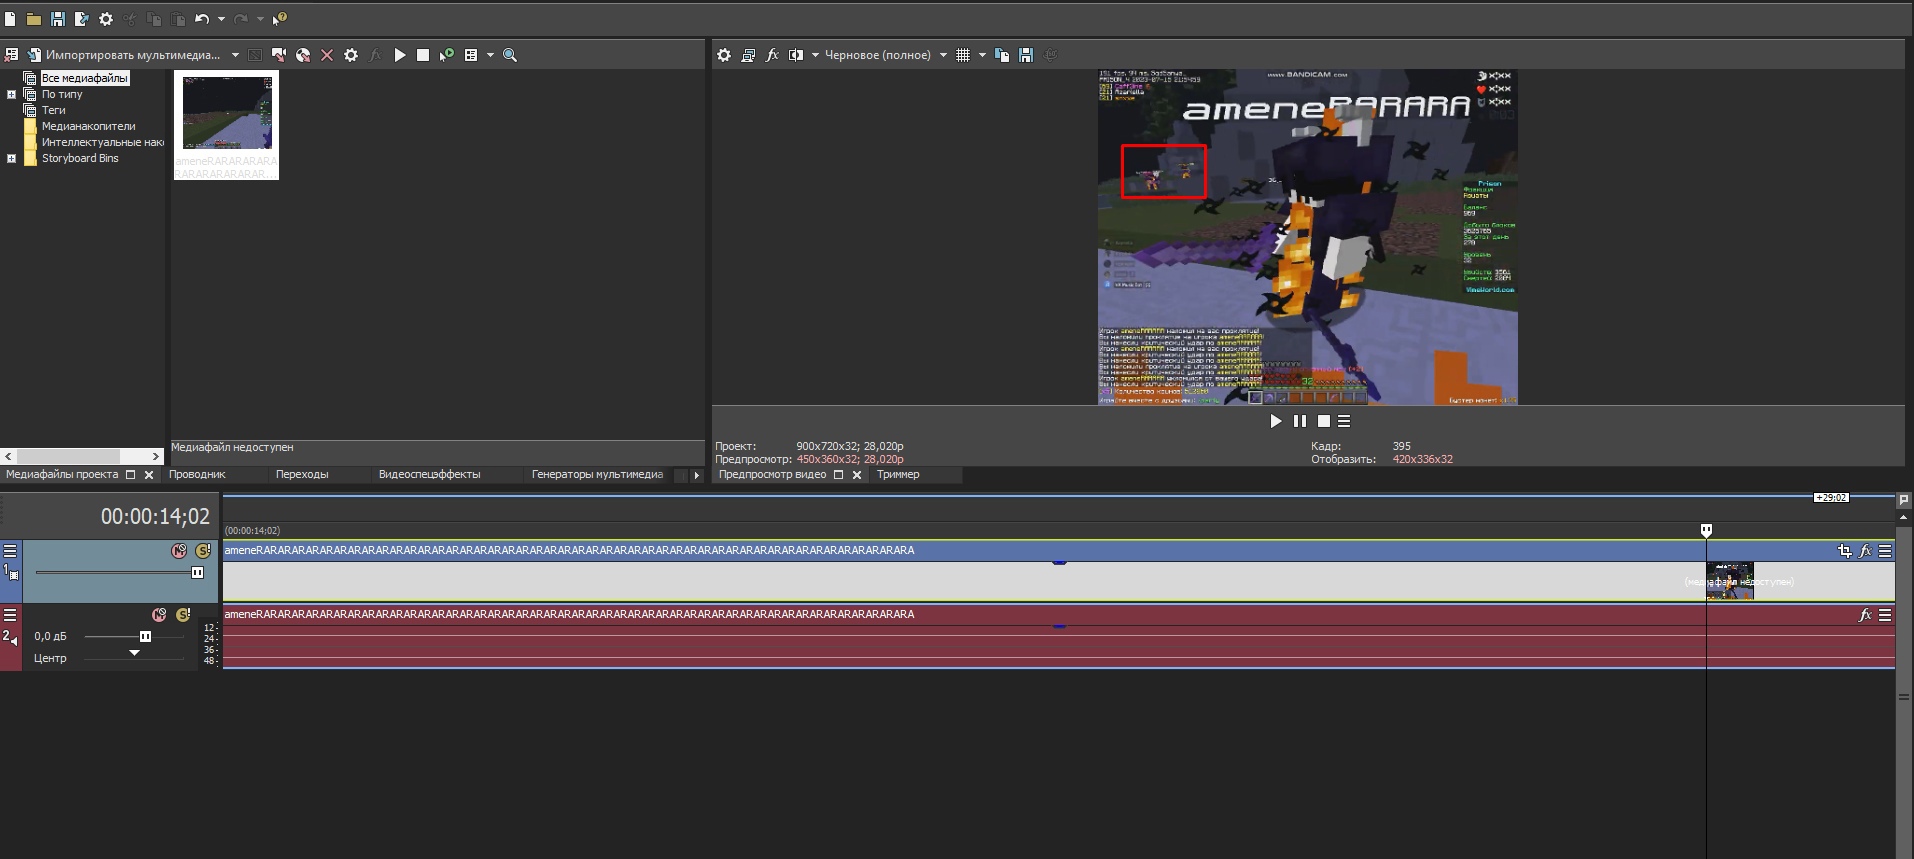Save preview snapshot to file icon

point(1026,55)
